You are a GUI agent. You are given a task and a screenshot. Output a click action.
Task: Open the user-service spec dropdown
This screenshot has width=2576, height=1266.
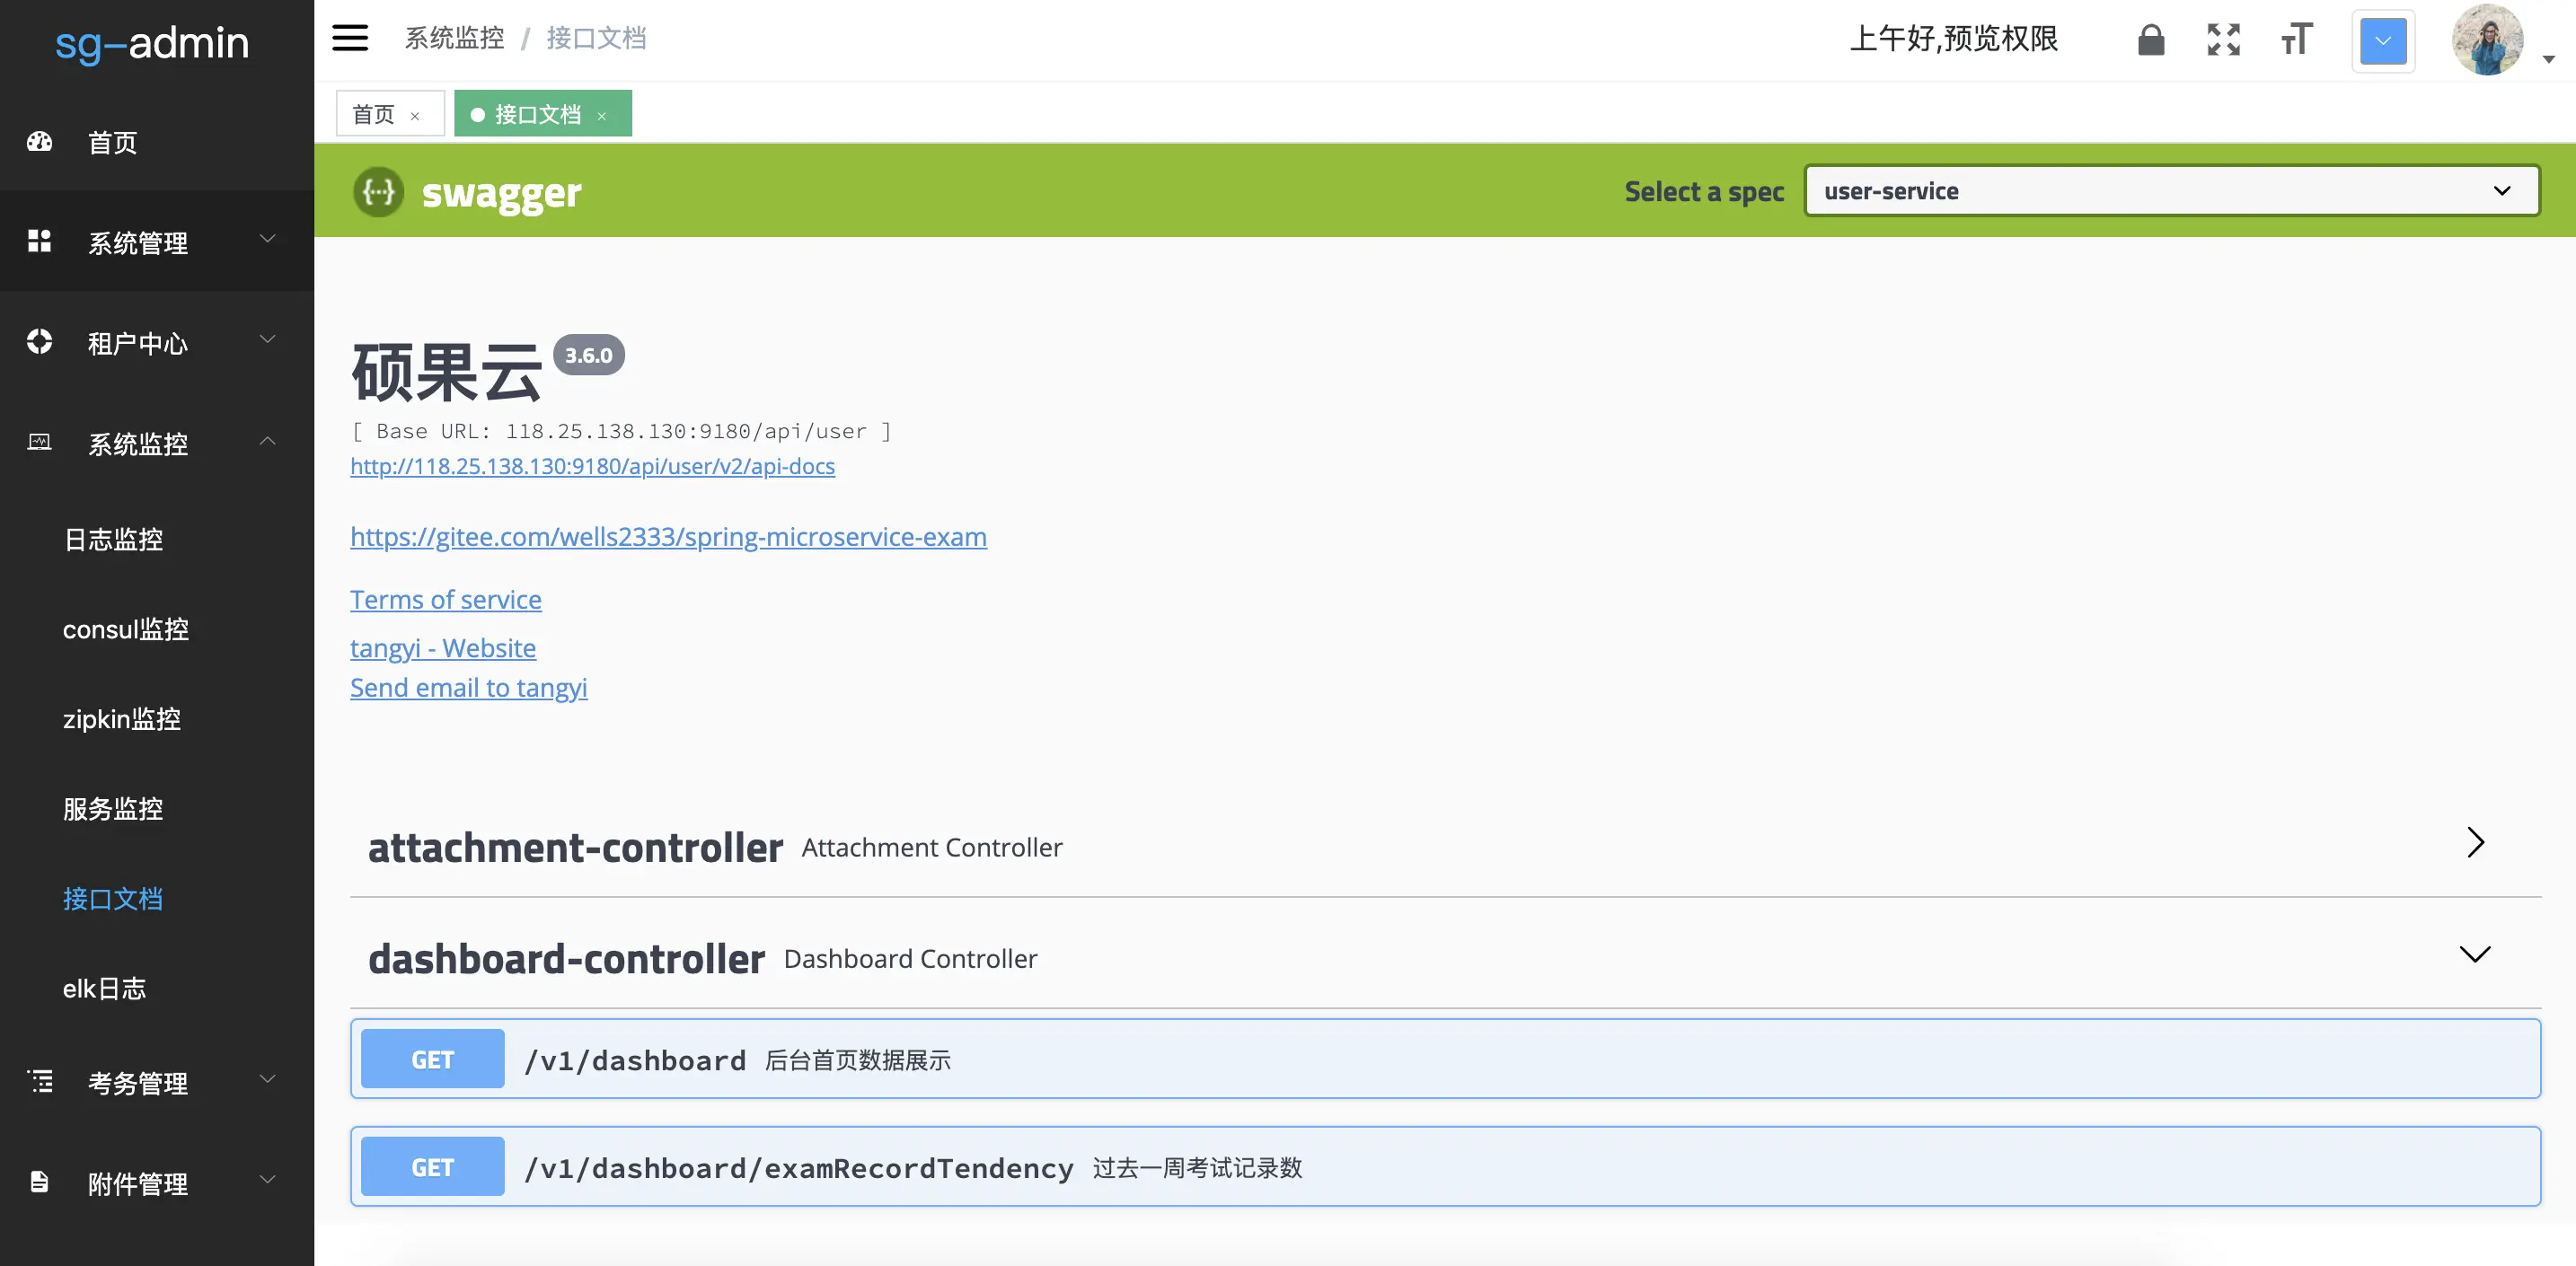tap(2171, 191)
